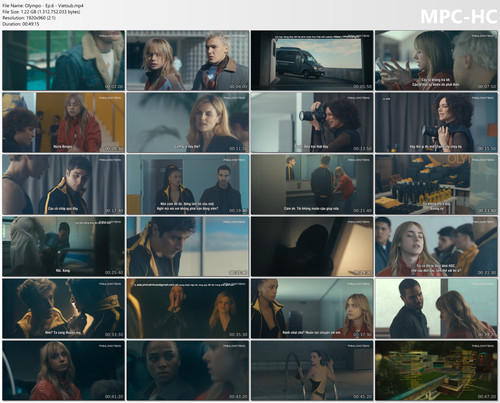Select the 00:31:30 frame of blonde girl in crowd
The width and height of the screenshot is (500, 403).
(437, 246)
